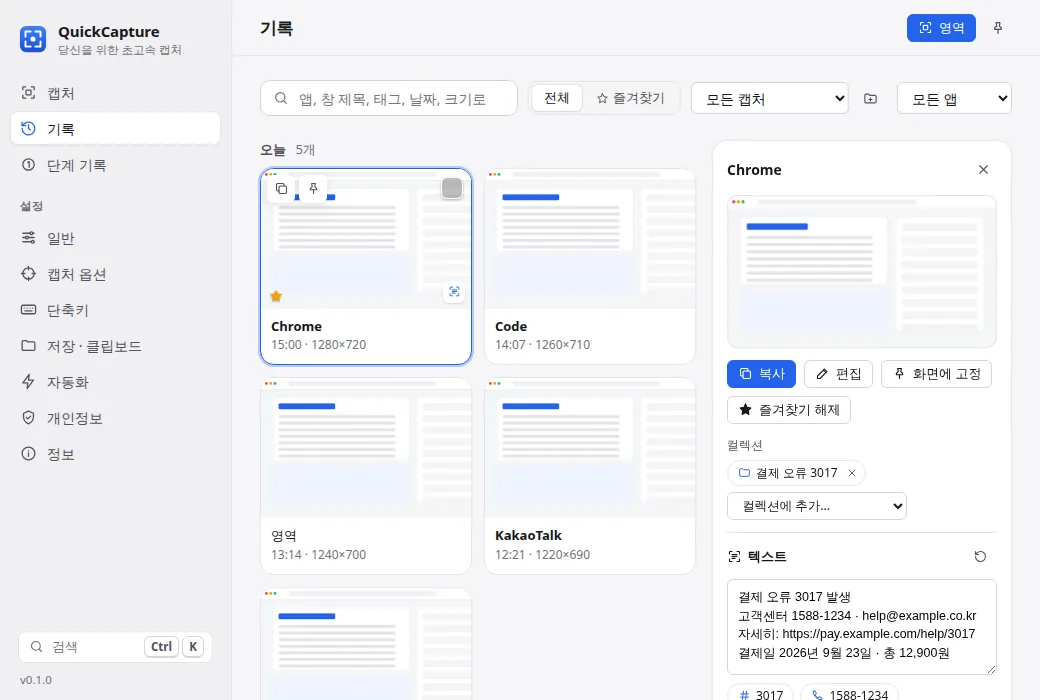This screenshot has width=1040, height=700.
Task: Click the QuickCapture logo icon
Action: point(32,39)
